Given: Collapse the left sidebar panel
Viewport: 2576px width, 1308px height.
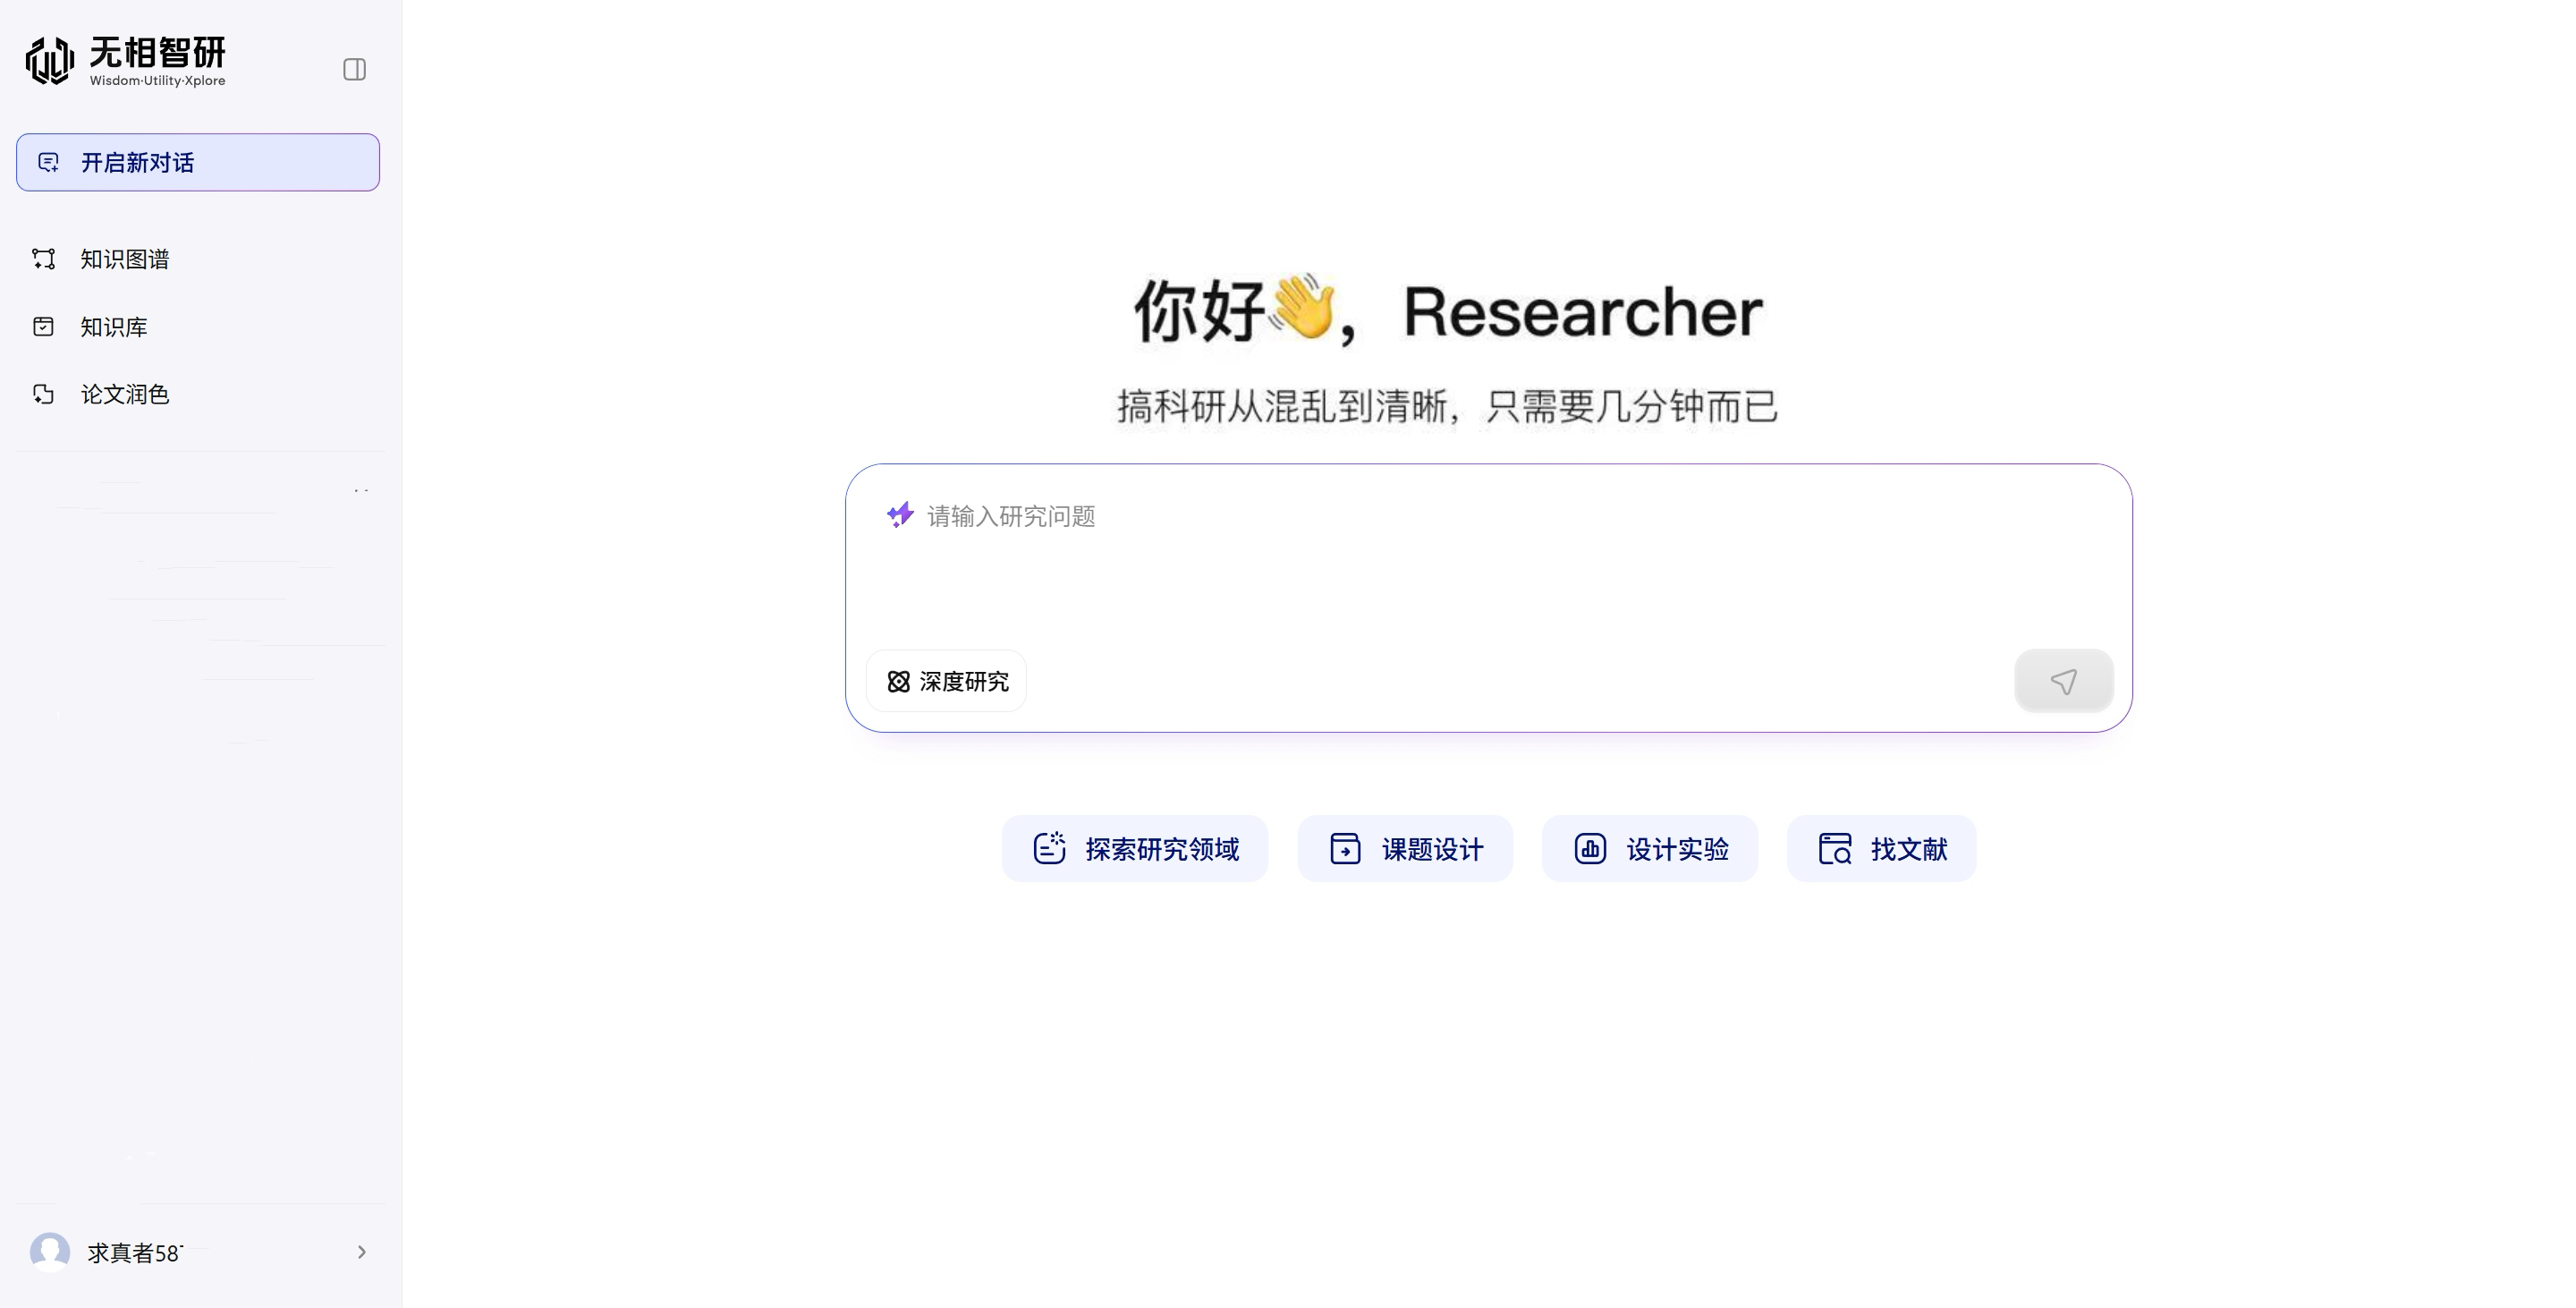Looking at the screenshot, I should pos(354,69).
